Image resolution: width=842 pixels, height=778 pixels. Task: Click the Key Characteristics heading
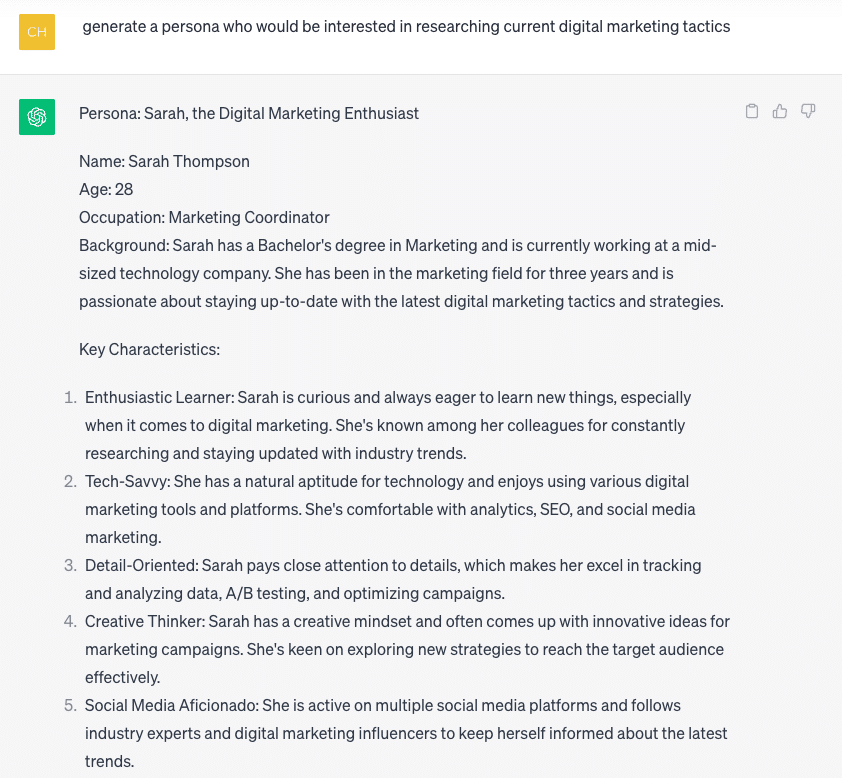point(149,349)
